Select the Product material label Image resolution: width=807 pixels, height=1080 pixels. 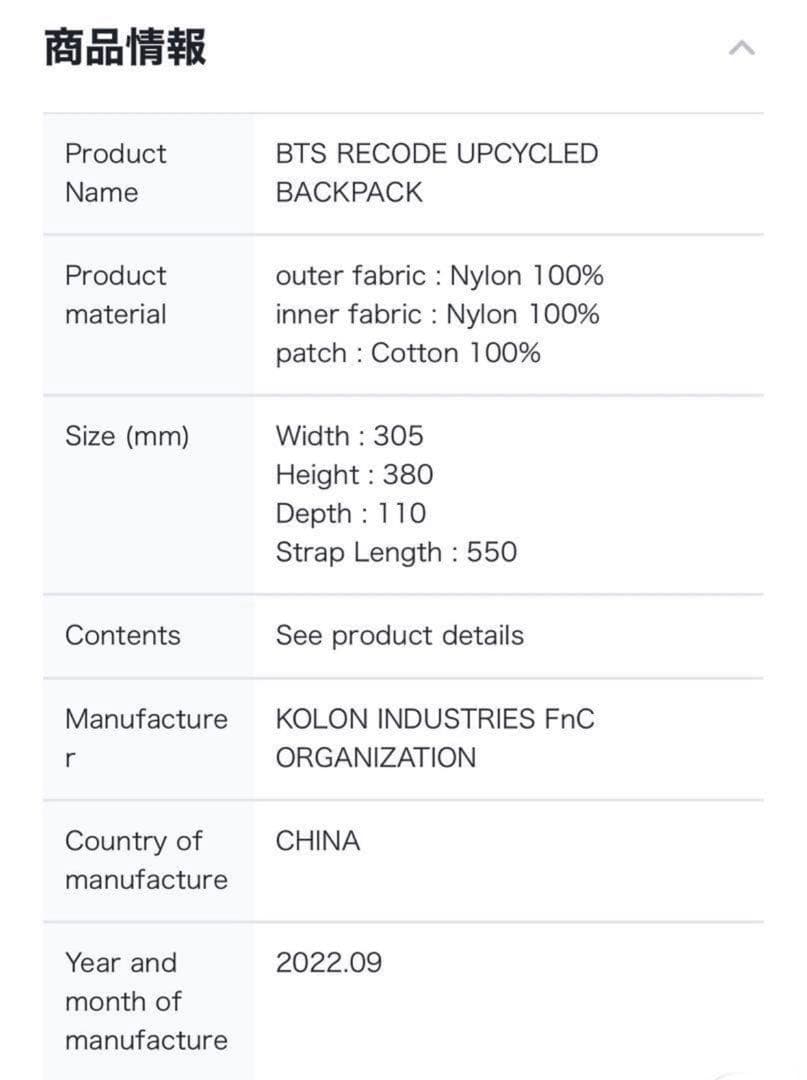coord(115,295)
